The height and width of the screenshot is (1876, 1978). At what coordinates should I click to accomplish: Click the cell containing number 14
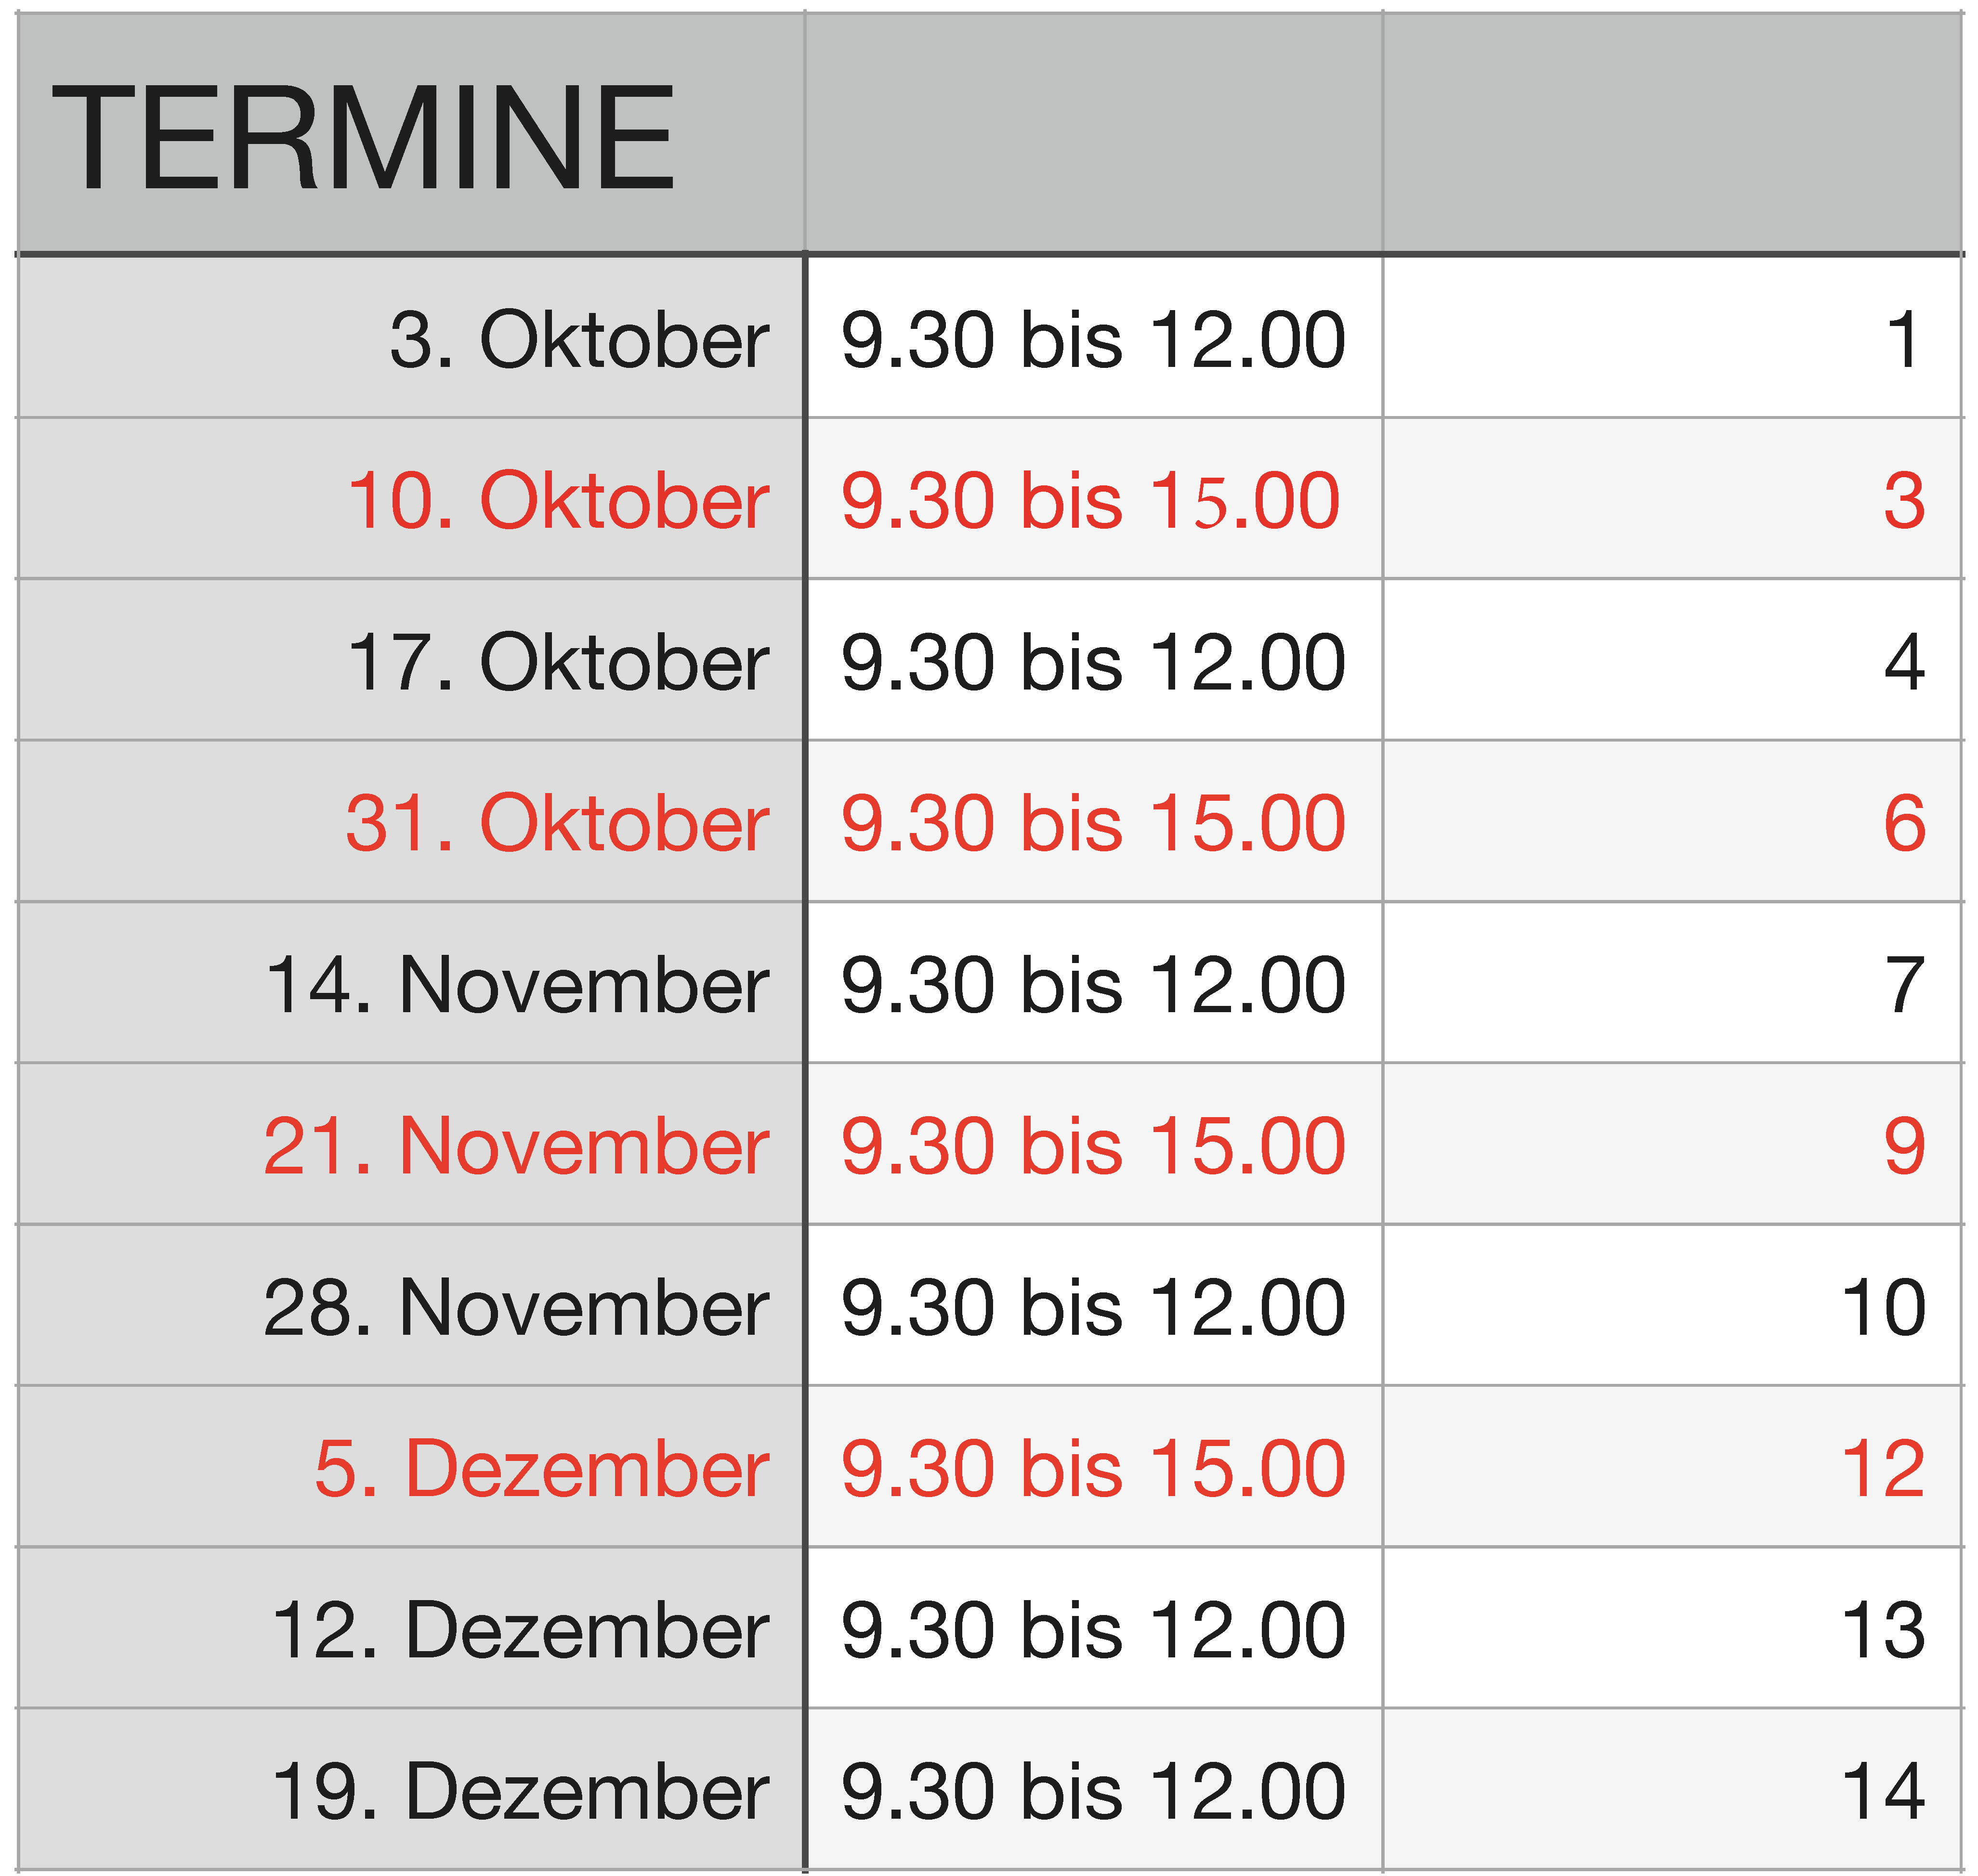pyautogui.click(x=1672, y=1790)
